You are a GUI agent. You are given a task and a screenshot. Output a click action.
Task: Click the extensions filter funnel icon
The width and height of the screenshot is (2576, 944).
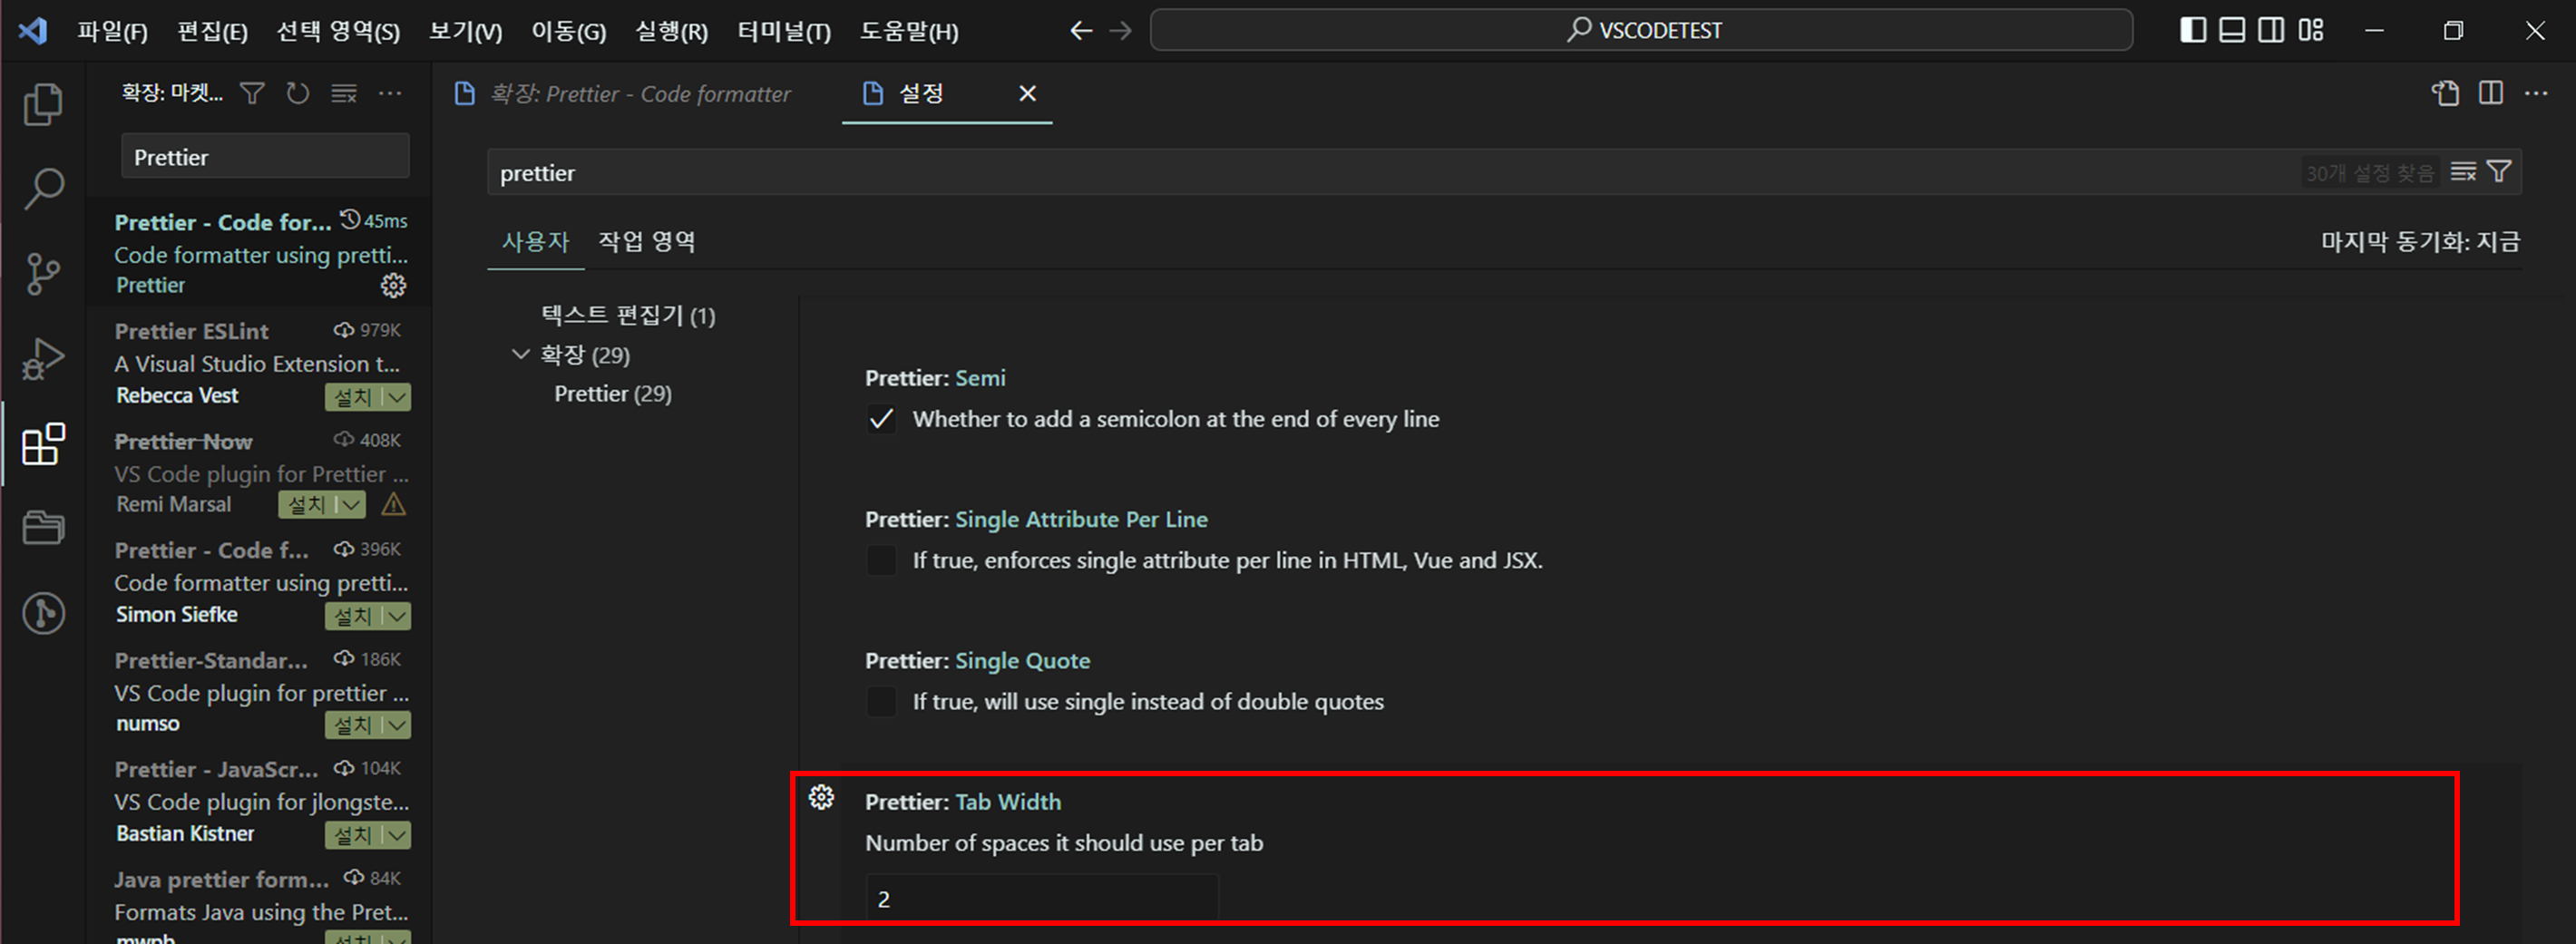(253, 93)
